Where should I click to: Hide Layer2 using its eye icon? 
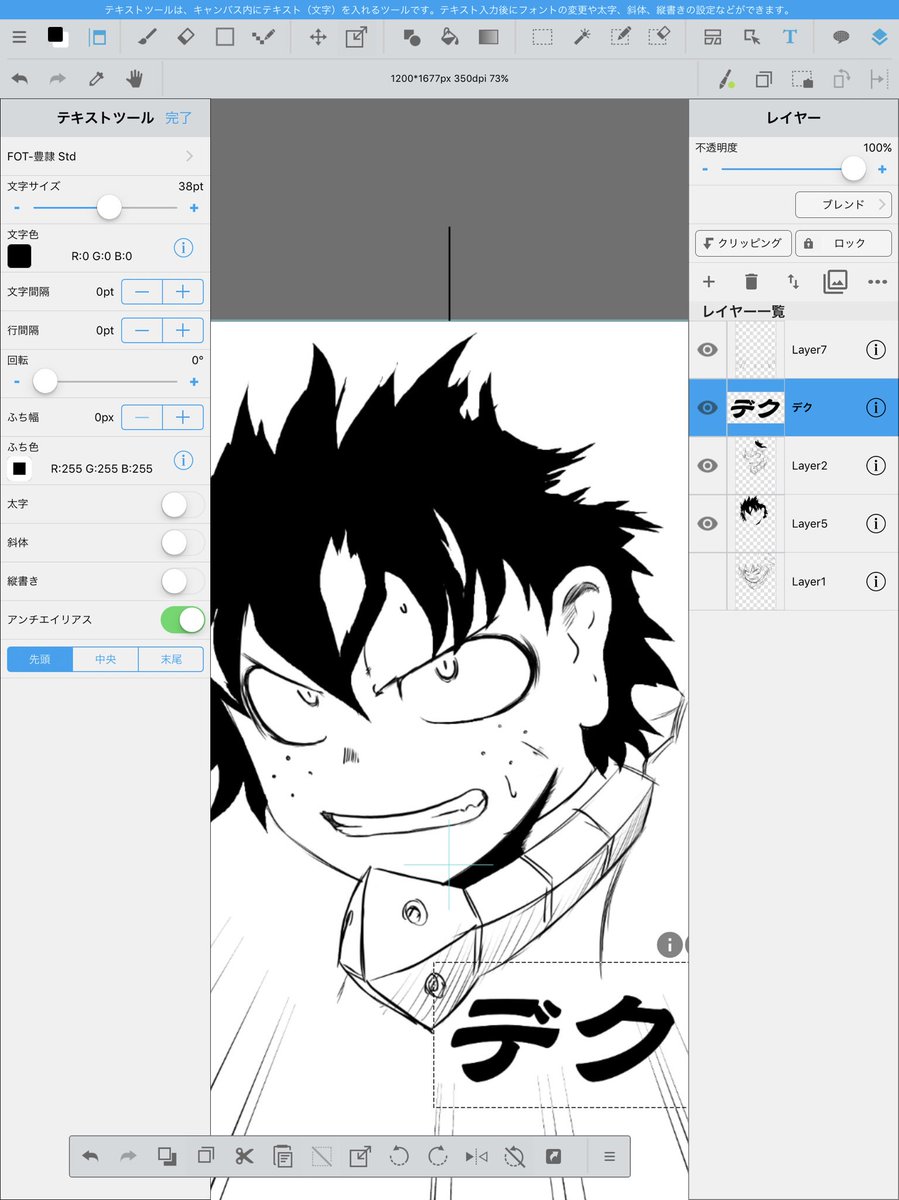(707, 465)
